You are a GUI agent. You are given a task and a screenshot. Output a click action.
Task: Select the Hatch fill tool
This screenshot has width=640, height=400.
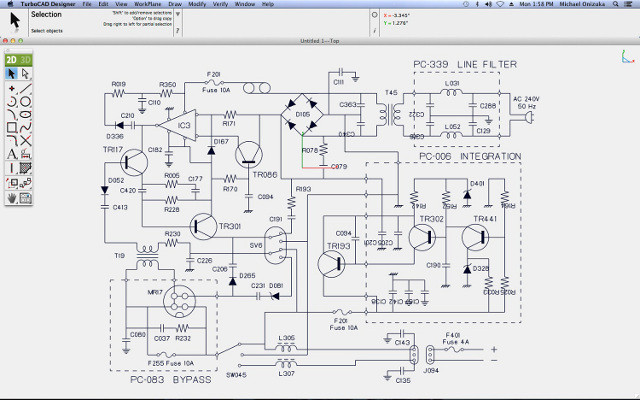tap(25, 168)
